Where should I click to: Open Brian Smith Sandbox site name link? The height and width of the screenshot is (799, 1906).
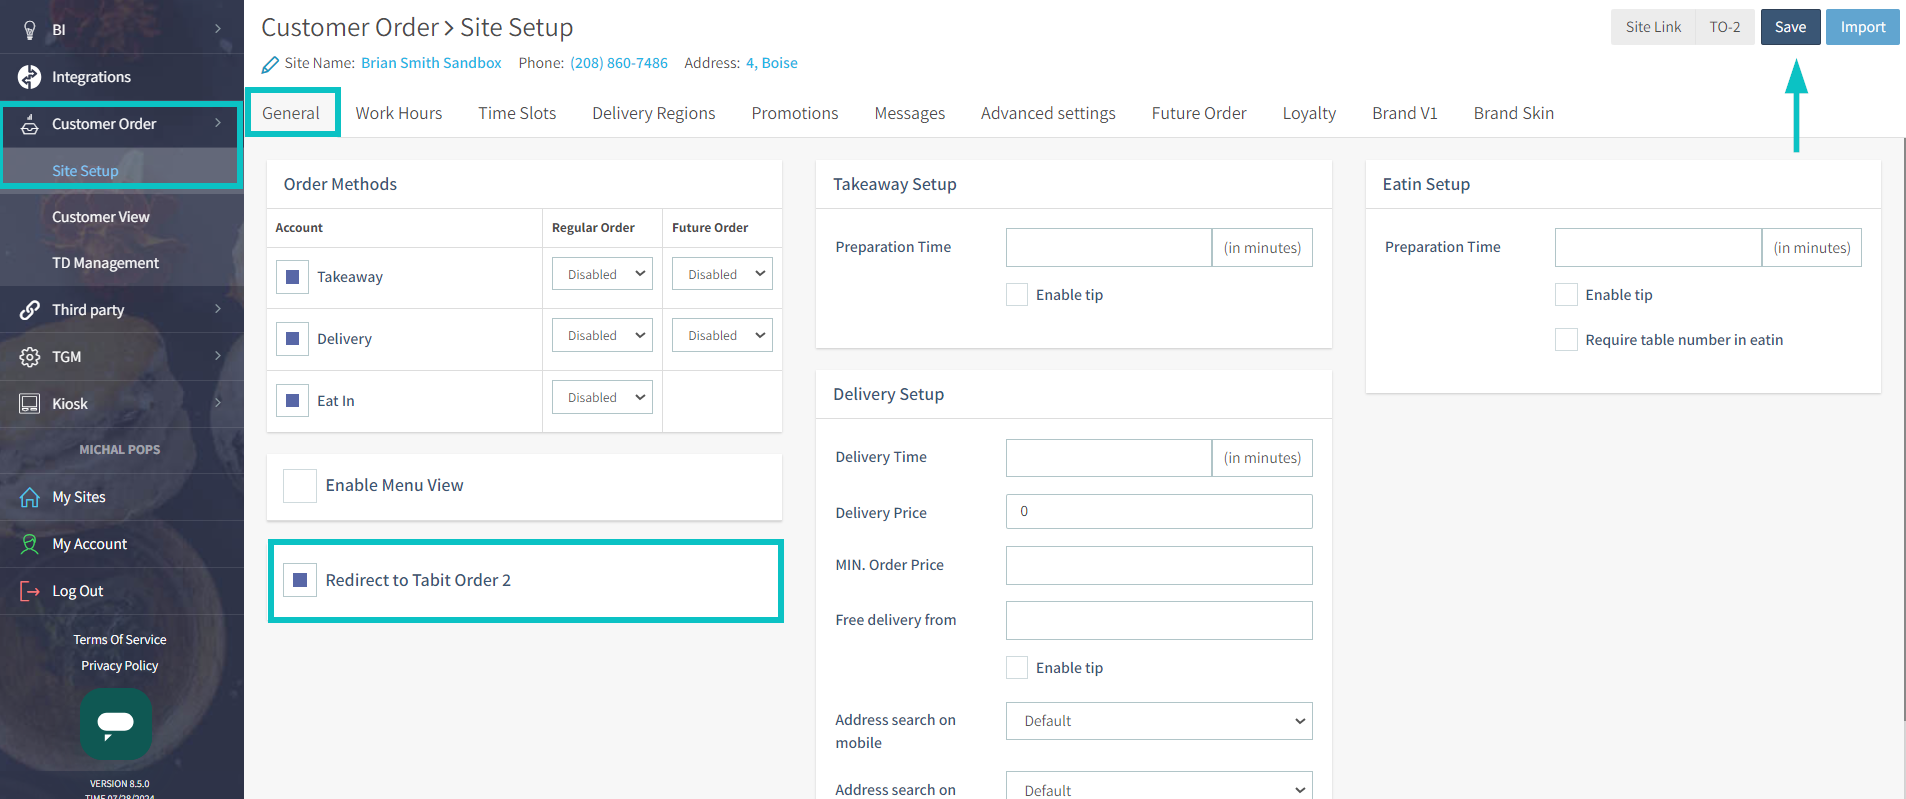(431, 63)
